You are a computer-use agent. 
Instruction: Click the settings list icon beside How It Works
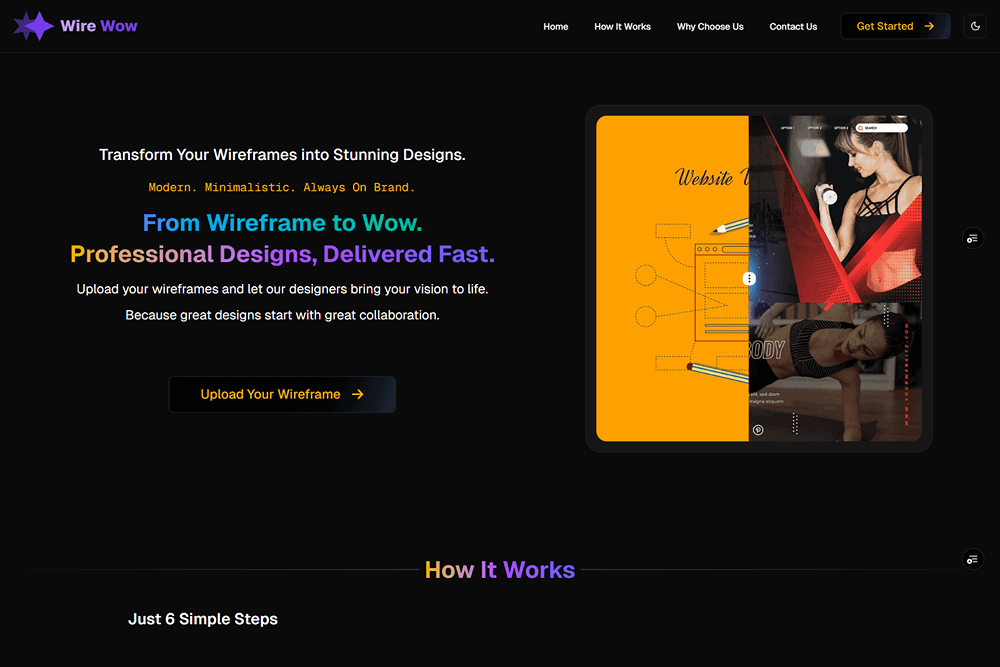[972, 559]
